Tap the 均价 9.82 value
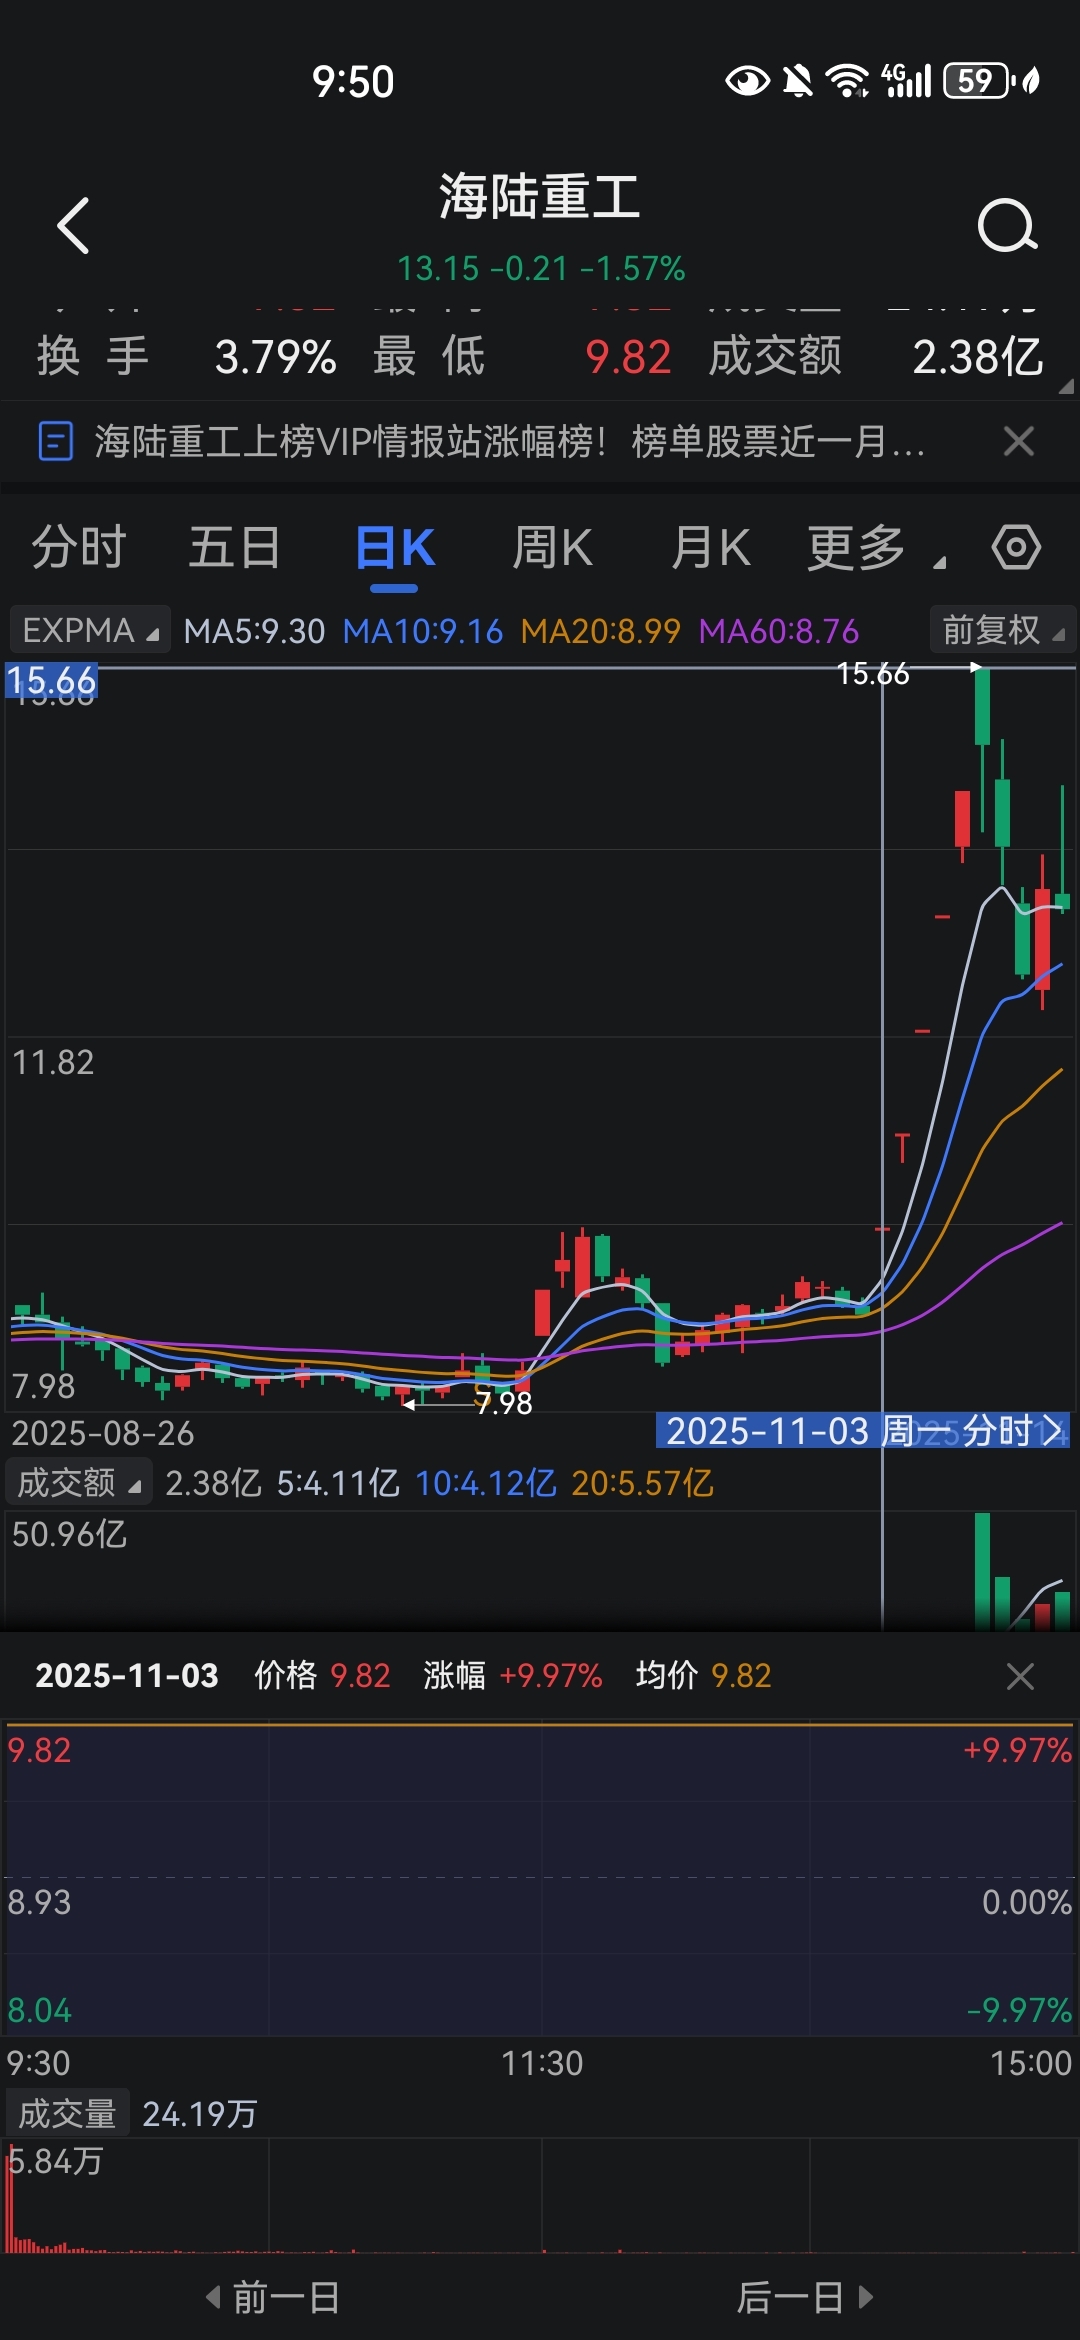Viewport: 1080px width, 2340px height. pyautogui.click(x=741, y=1675)
